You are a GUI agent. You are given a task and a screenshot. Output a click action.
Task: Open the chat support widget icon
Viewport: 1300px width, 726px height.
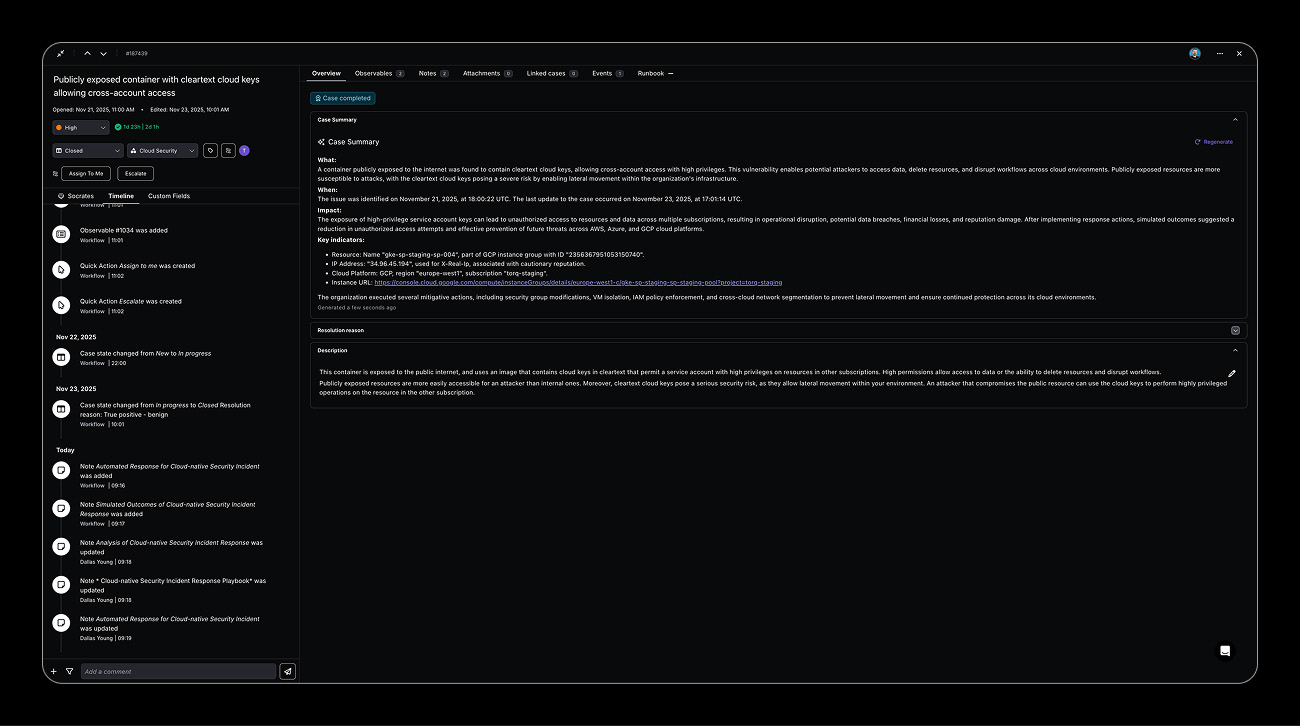coord(1225,651)
